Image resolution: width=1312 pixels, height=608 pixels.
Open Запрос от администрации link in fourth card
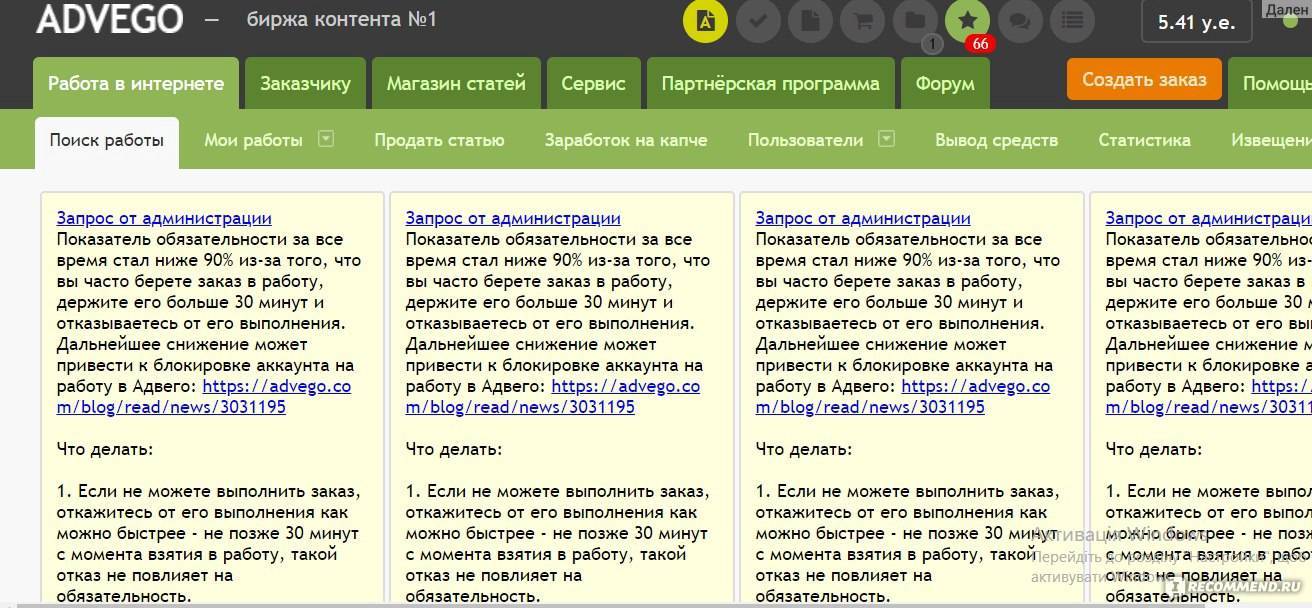pyautogui.click(x=1208, y=218)
